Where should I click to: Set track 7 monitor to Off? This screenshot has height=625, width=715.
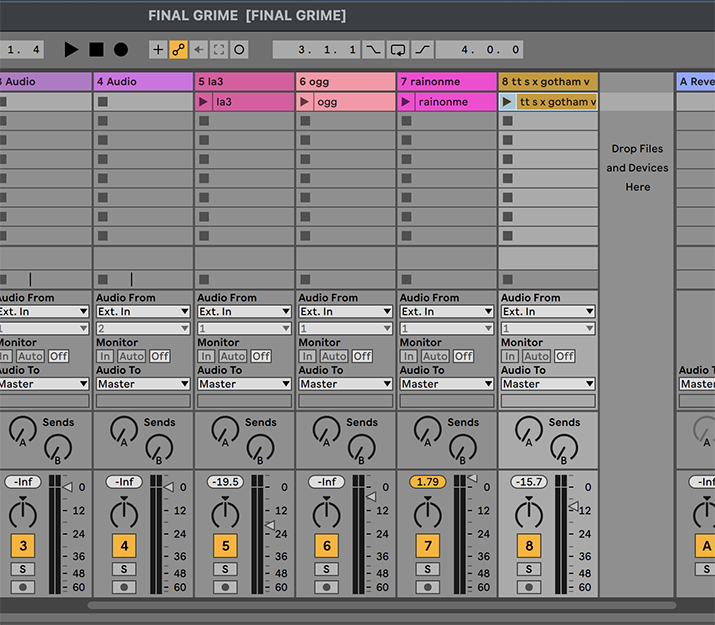pos(464,356)
